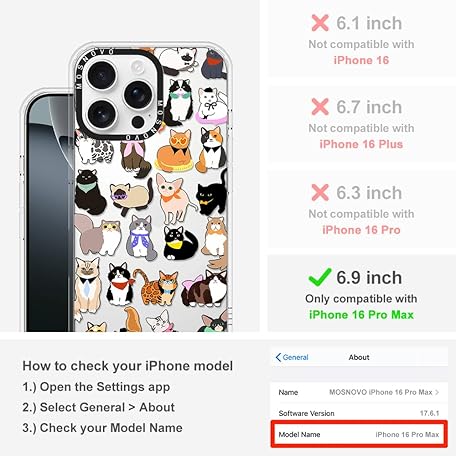Screen dimensions: 456x456
Task: Click the top-left camera lens
Action: [102, 75]
